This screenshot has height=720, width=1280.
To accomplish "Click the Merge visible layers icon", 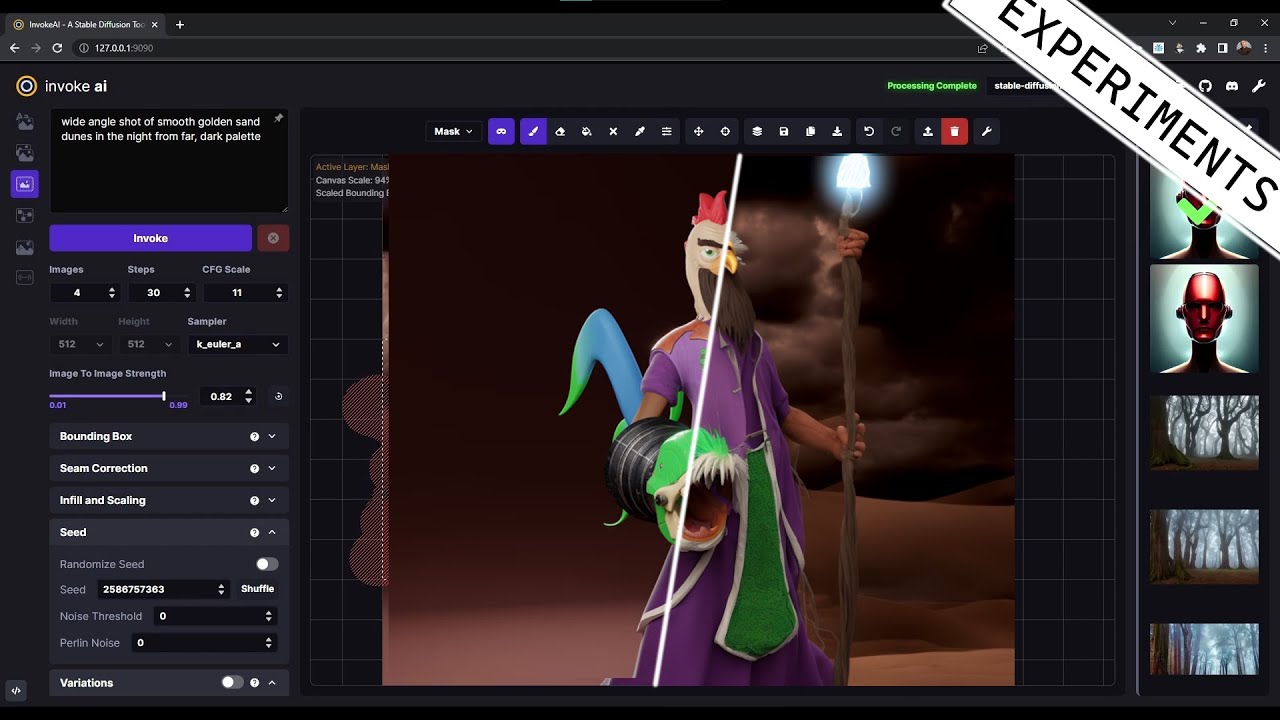I will 757,131.
